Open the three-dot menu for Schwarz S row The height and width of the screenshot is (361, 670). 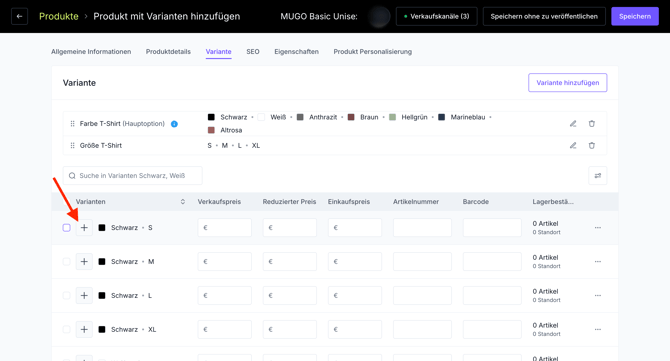pyautogui.click(x=598, y=228)
